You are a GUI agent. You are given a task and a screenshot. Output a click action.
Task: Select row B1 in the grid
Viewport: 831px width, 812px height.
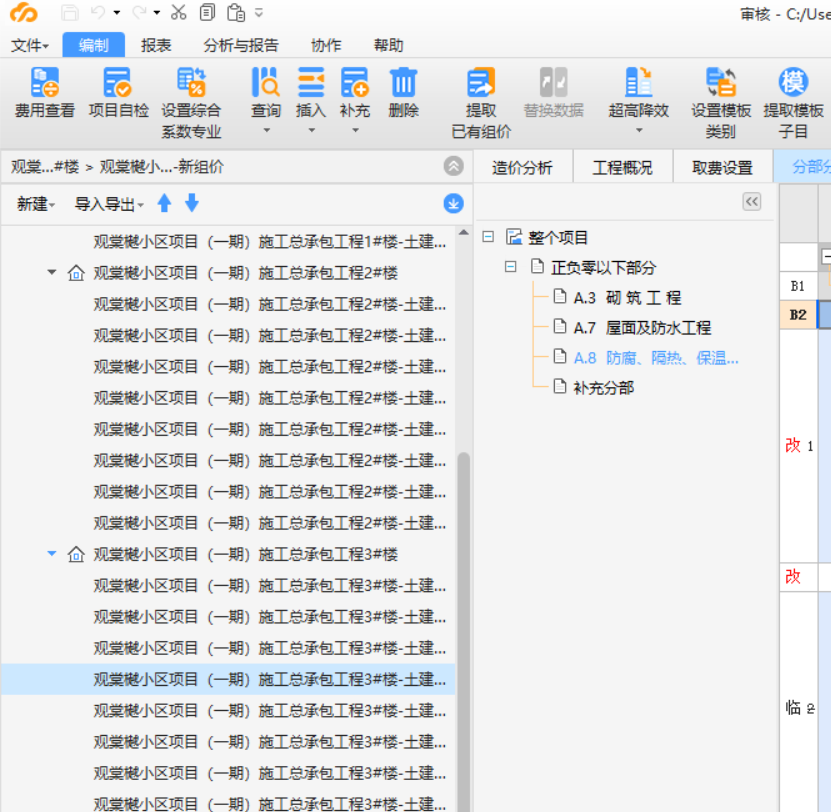[x=798, y=286]
